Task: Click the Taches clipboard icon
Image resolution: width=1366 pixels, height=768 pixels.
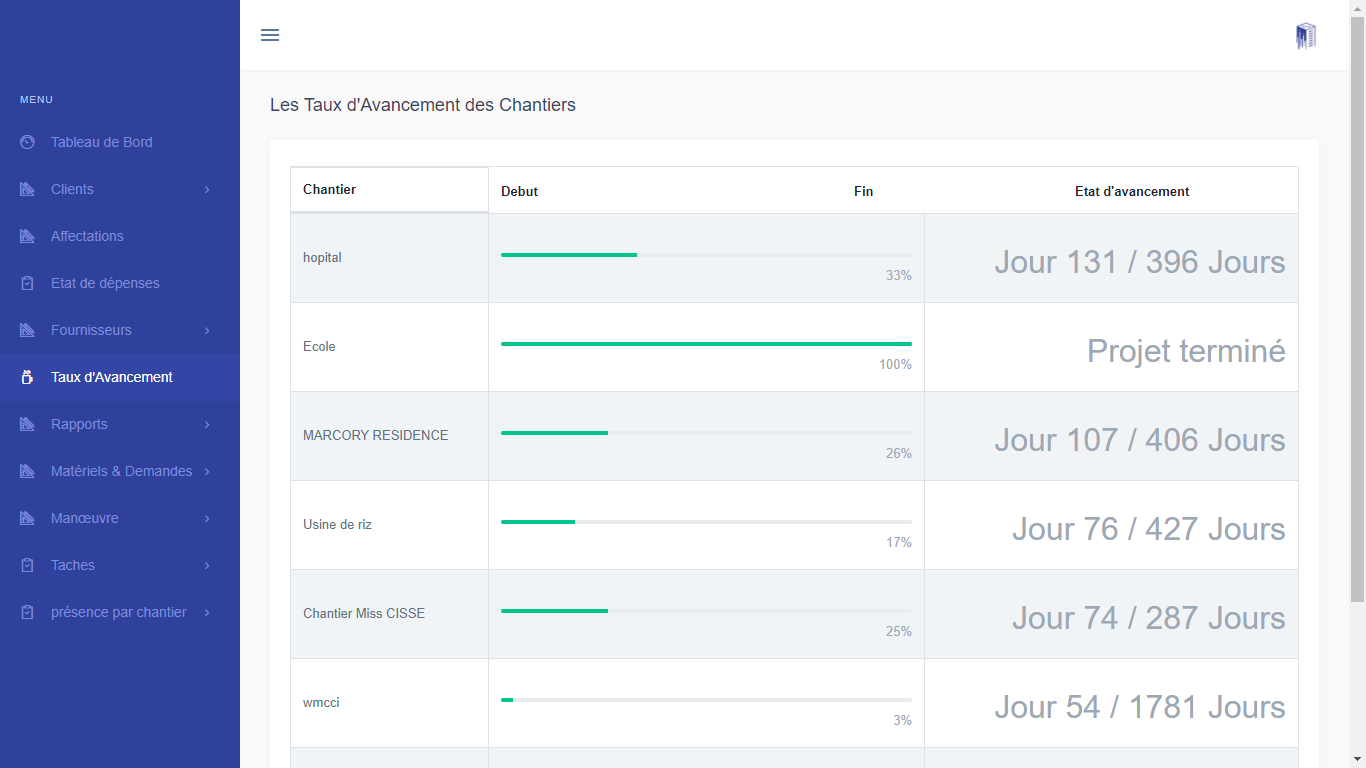Action: click(x=27, y=565)
